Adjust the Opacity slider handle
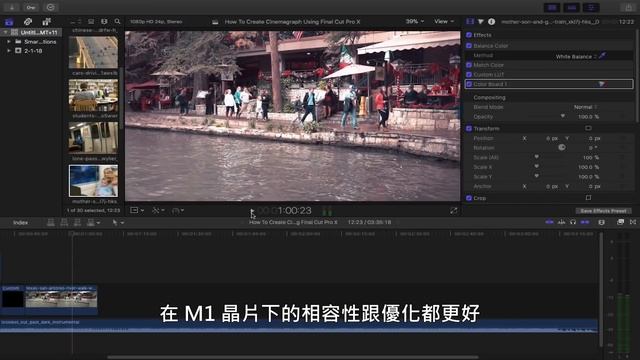 (x=563, y=116)
